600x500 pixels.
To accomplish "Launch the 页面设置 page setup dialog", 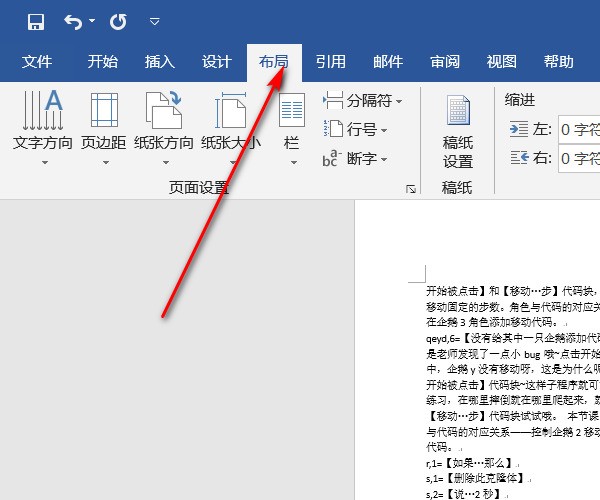I will [x=409, y=188].
